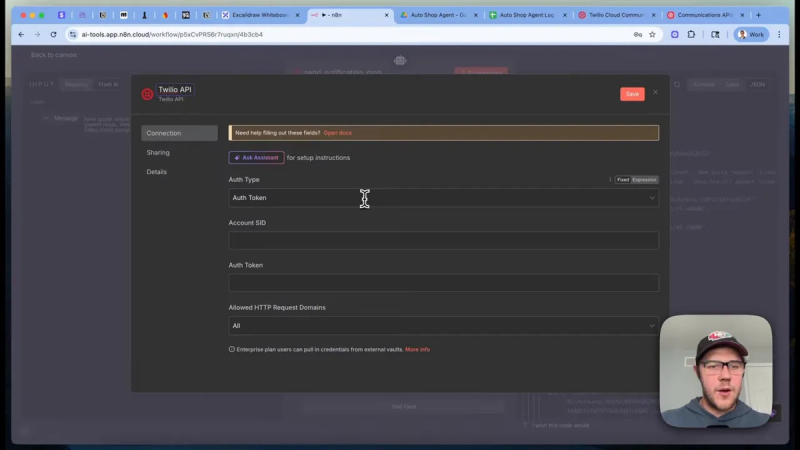Go back in browser history
This screenshot has width=800, height=450.
tap(21, 35)
